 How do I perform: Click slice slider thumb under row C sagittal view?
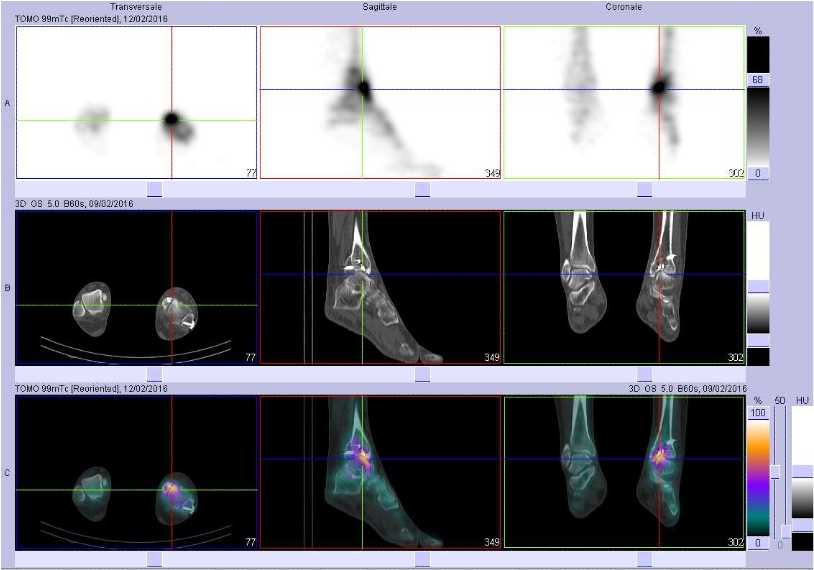tap(423, 559)
